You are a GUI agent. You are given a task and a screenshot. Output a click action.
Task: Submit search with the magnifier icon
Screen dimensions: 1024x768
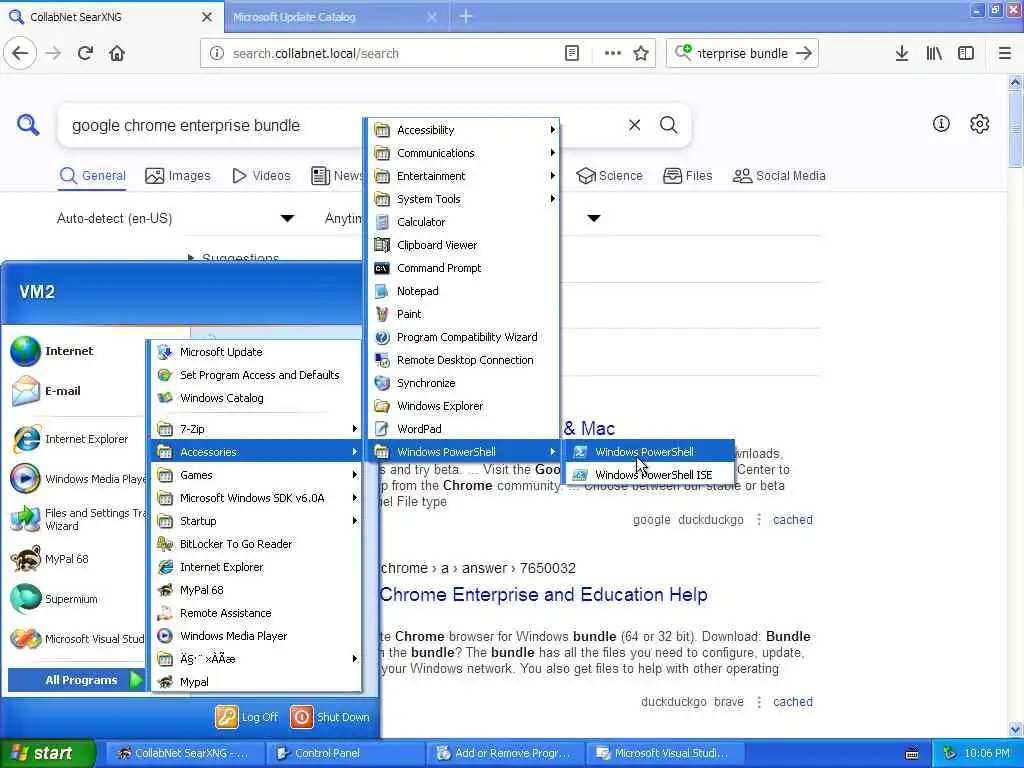[x=668, y=125]
